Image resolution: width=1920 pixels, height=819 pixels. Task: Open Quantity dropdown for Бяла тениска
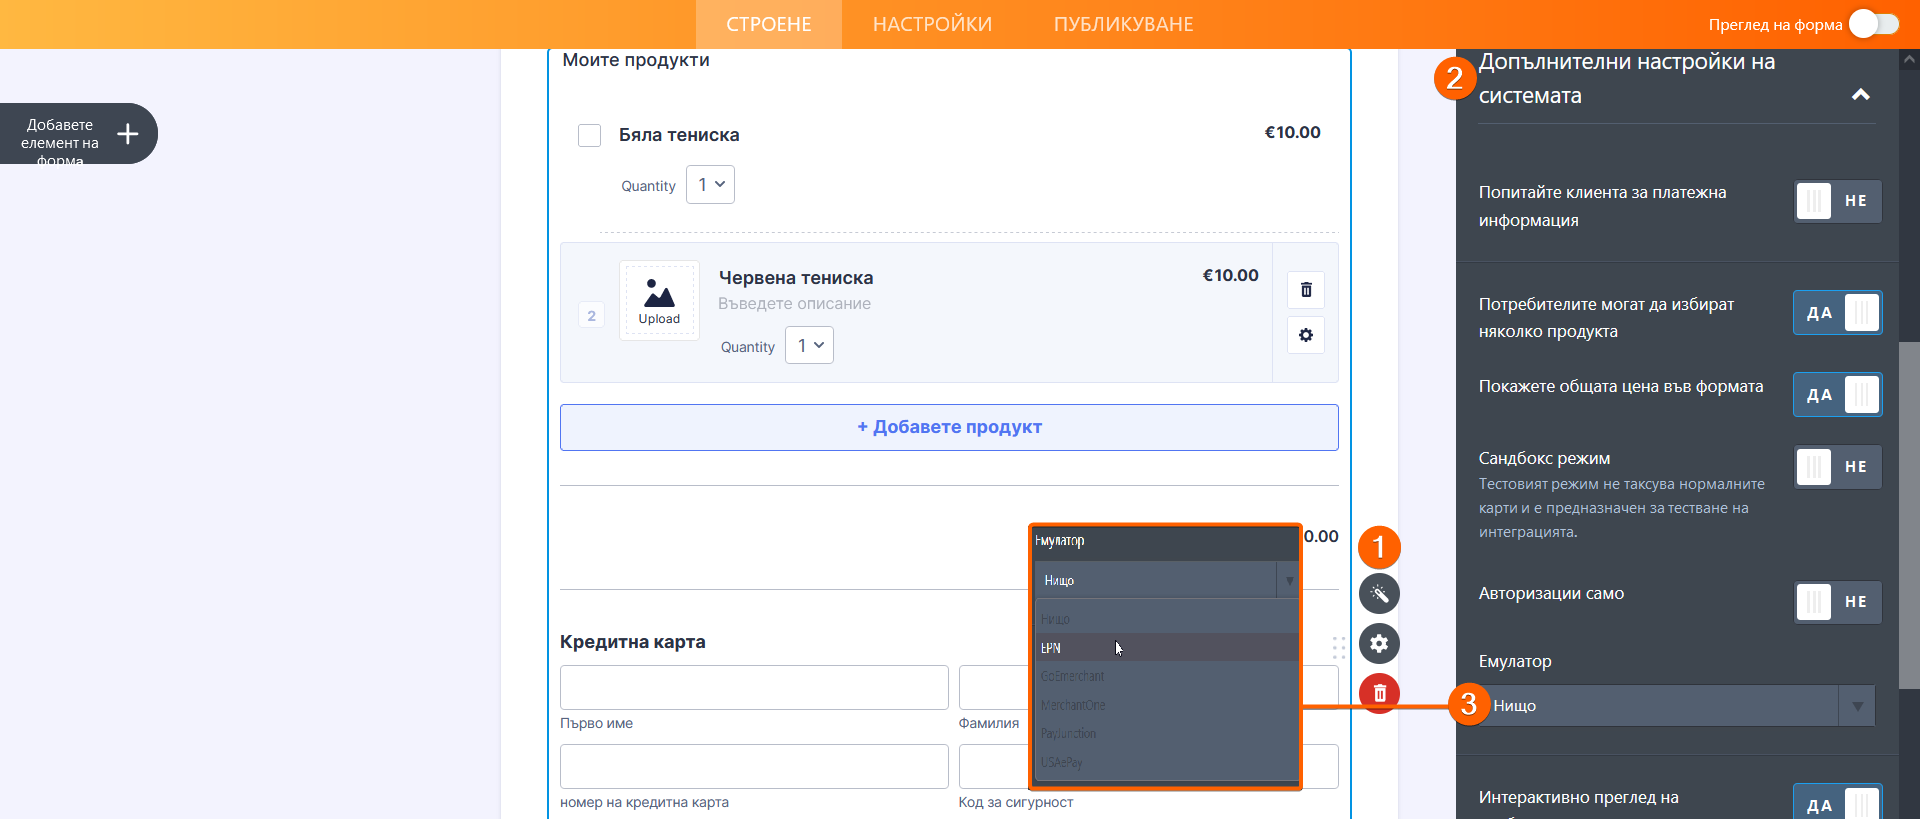coord(710,185)
